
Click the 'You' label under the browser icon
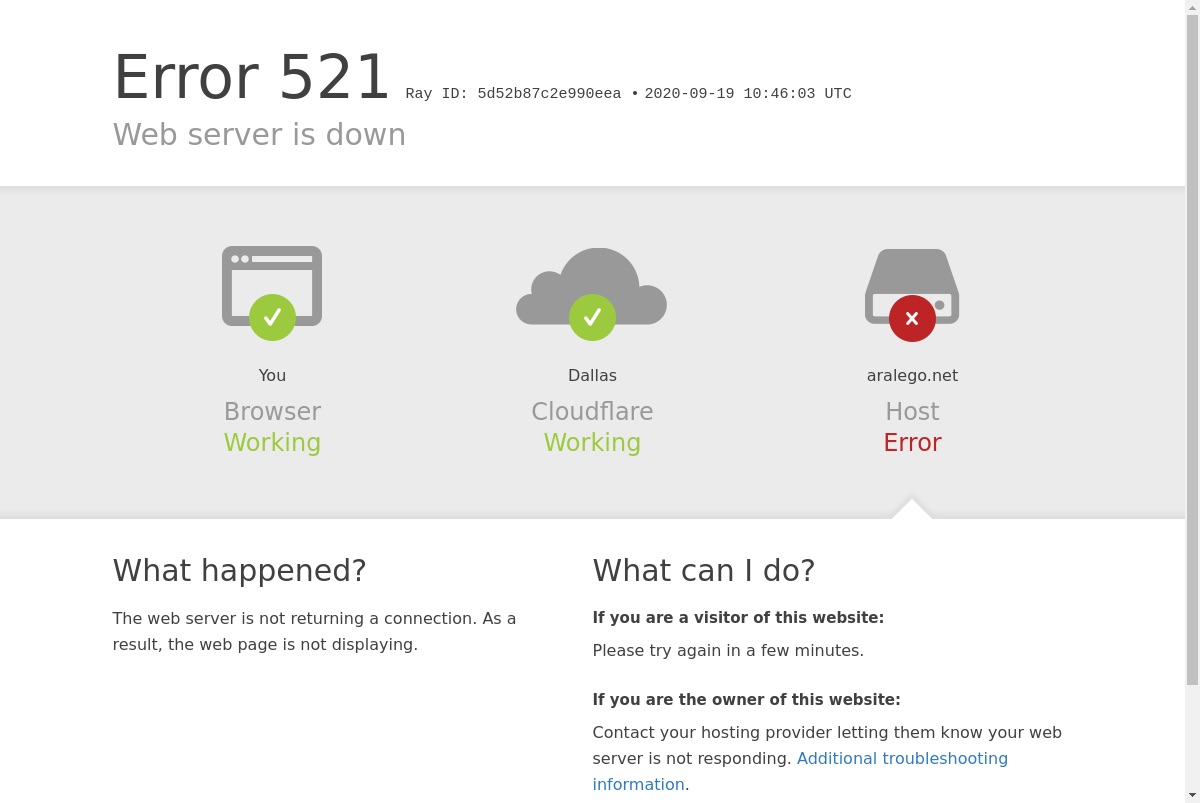point(272,375)
